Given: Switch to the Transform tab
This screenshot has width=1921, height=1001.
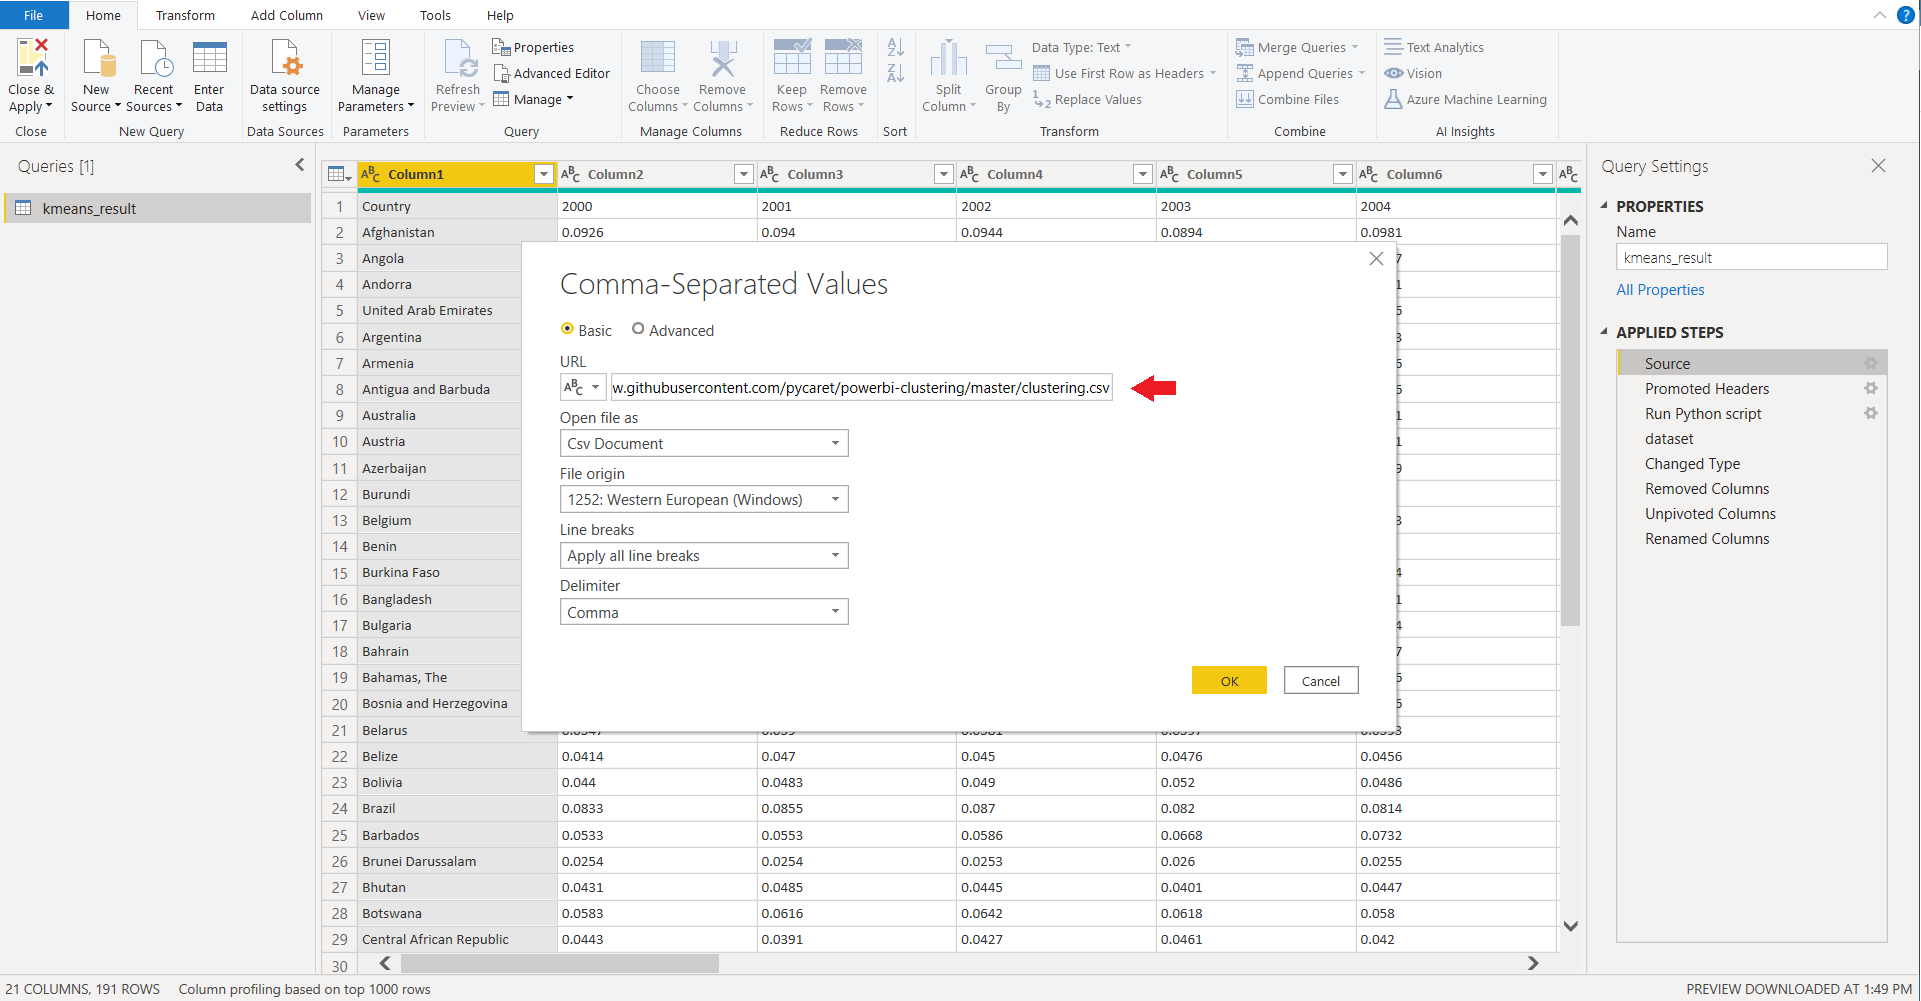Looking at the screenshot, I should pos(185,15).
